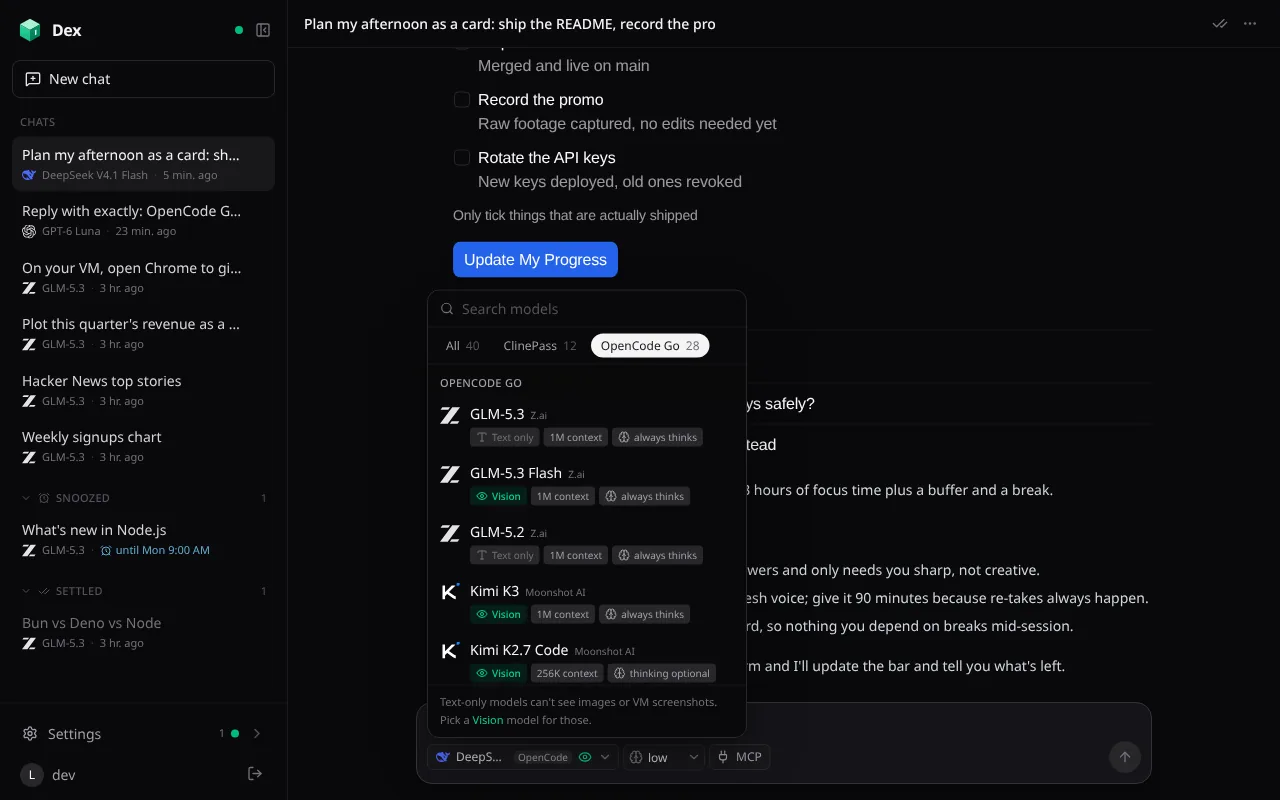The image size is (1280, 800).
Task: Select the Kimi K3 model
Action: [587, 603]
